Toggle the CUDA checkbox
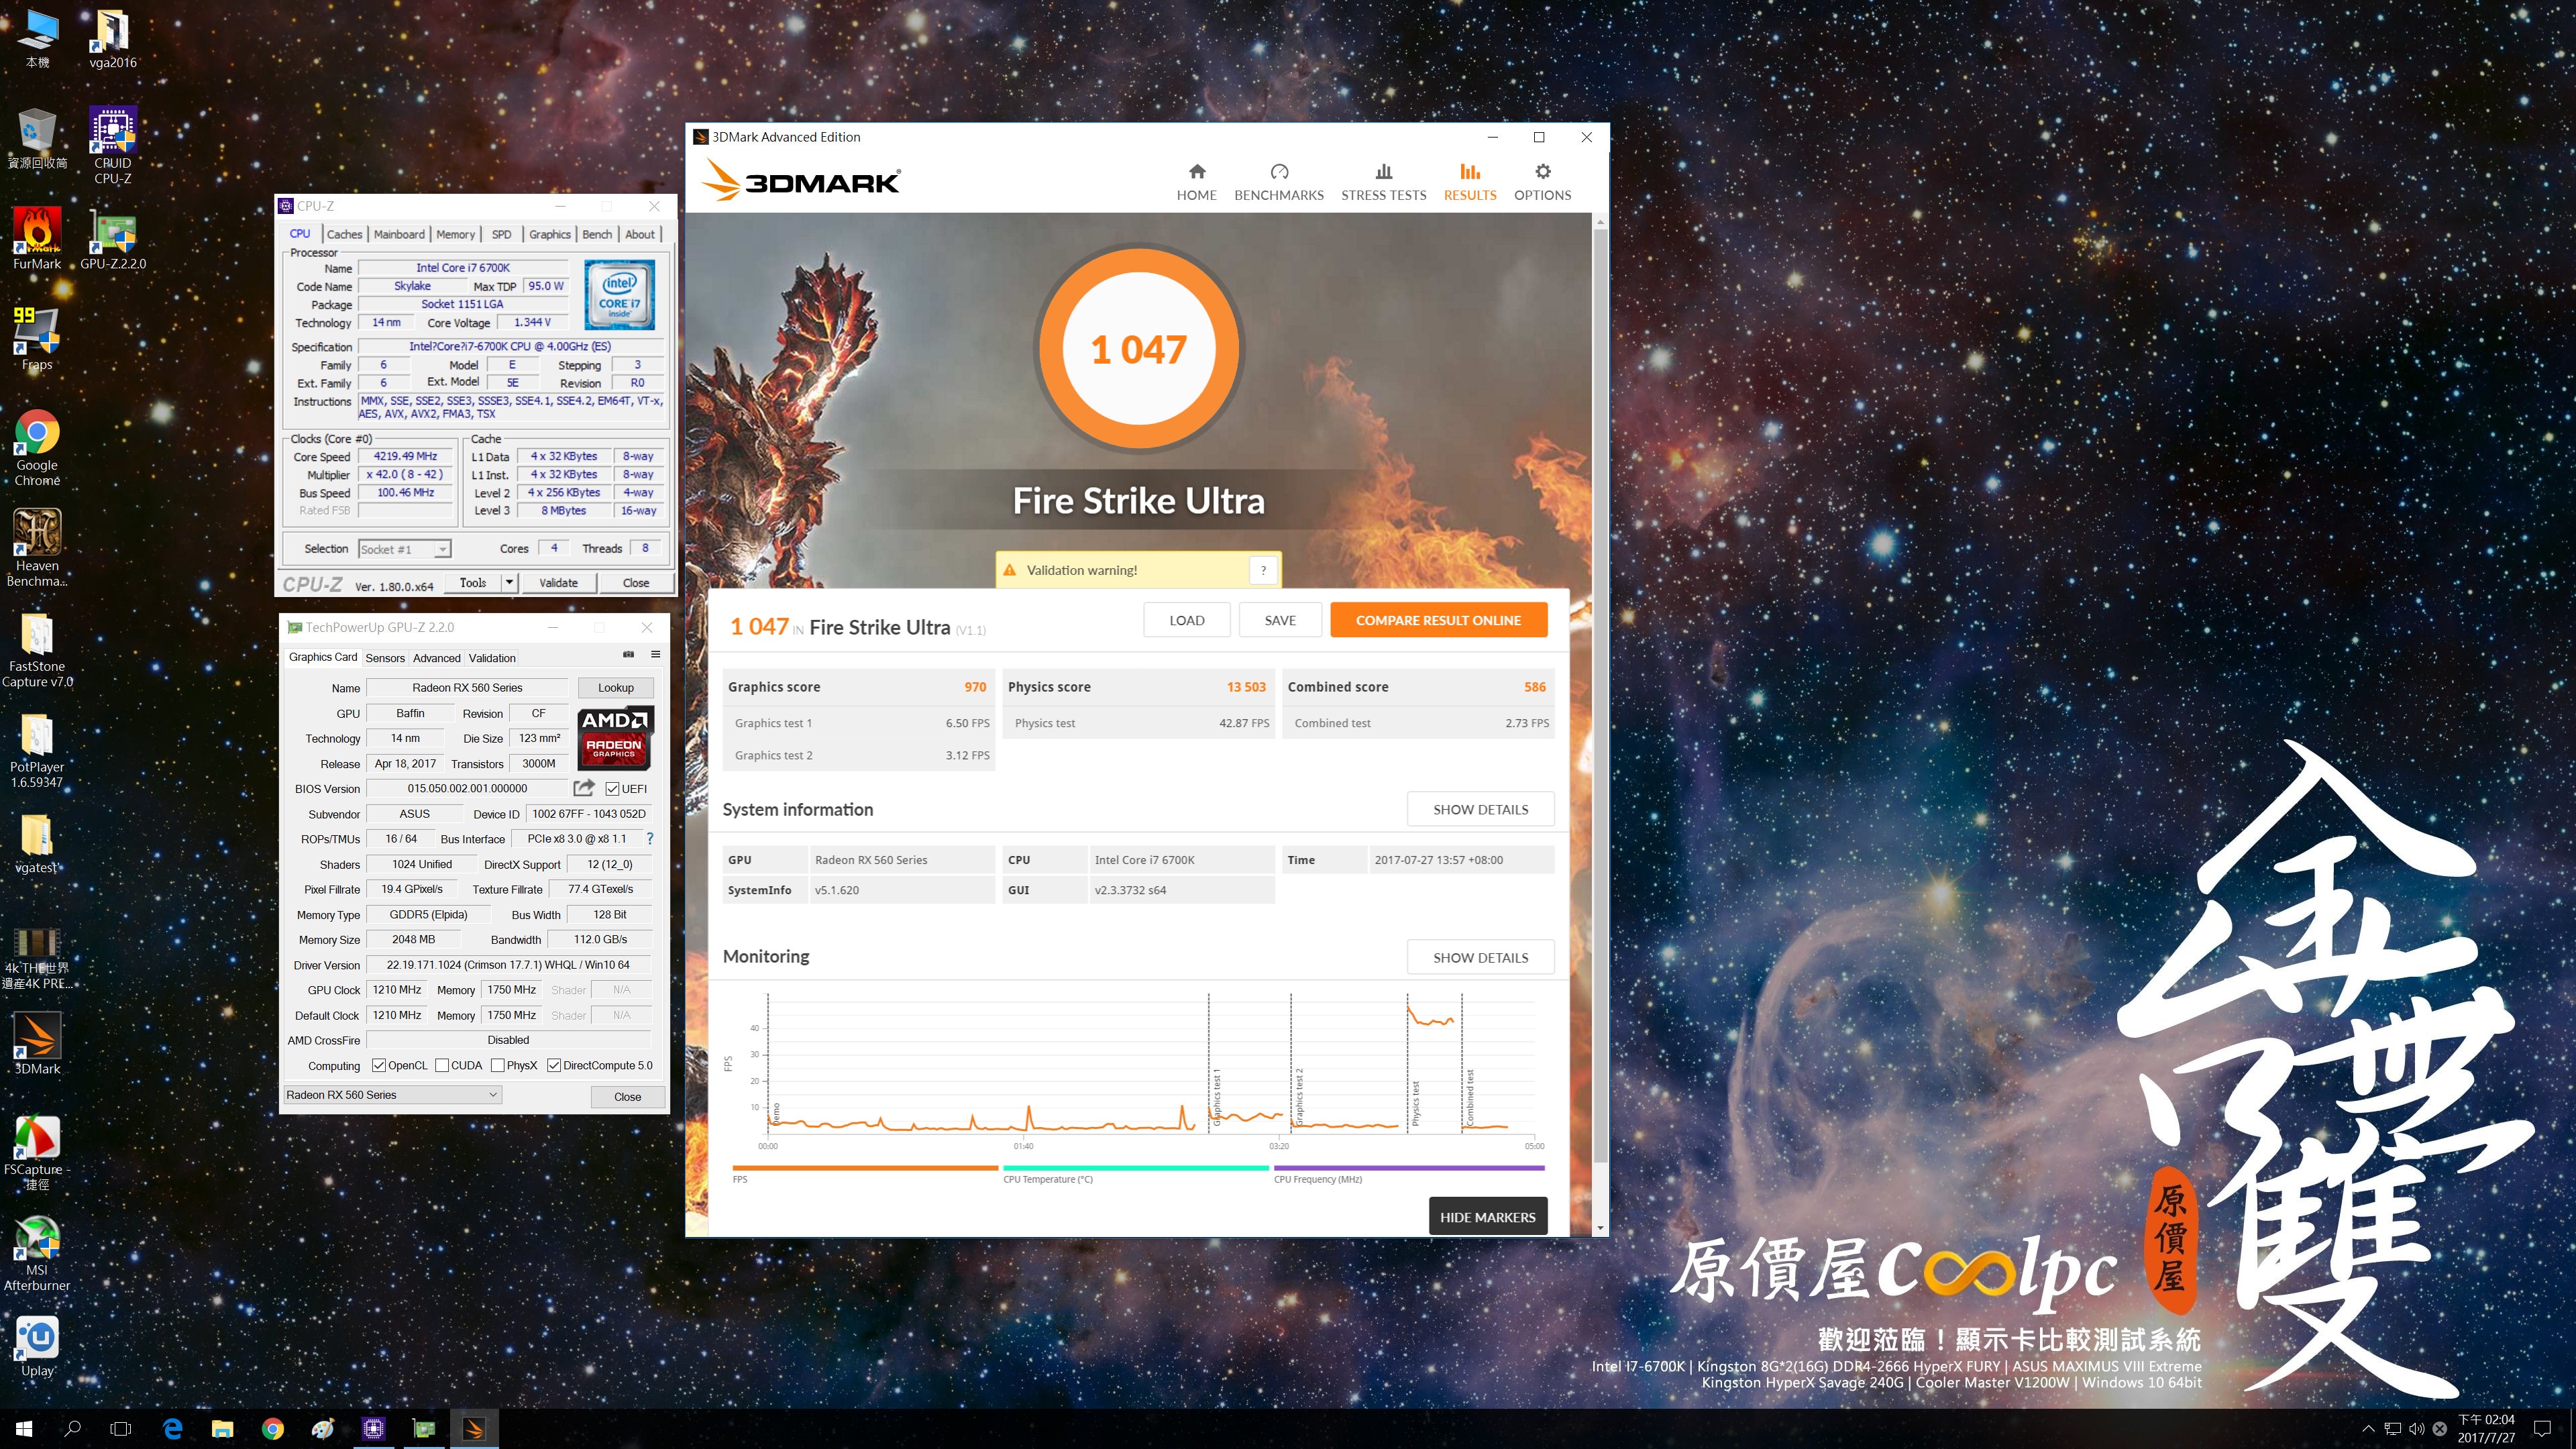Viewport: 2576px width, 1449px height. 441,1065
